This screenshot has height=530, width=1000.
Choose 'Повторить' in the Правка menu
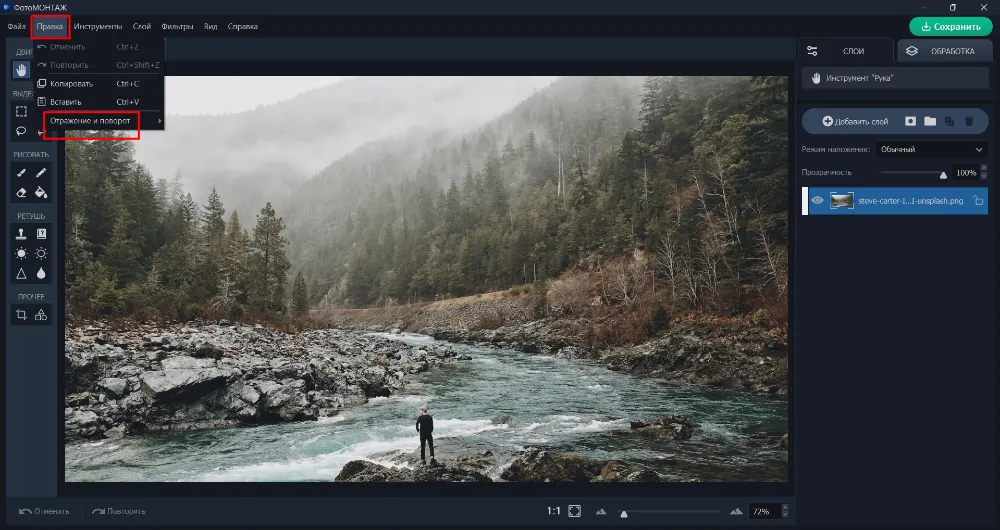click(x=99, y=65)
